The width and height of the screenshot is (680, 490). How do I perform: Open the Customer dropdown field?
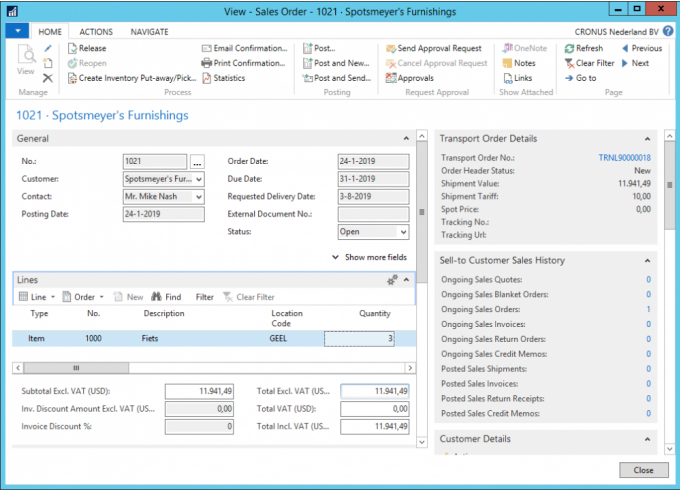(x=199, y=179)
